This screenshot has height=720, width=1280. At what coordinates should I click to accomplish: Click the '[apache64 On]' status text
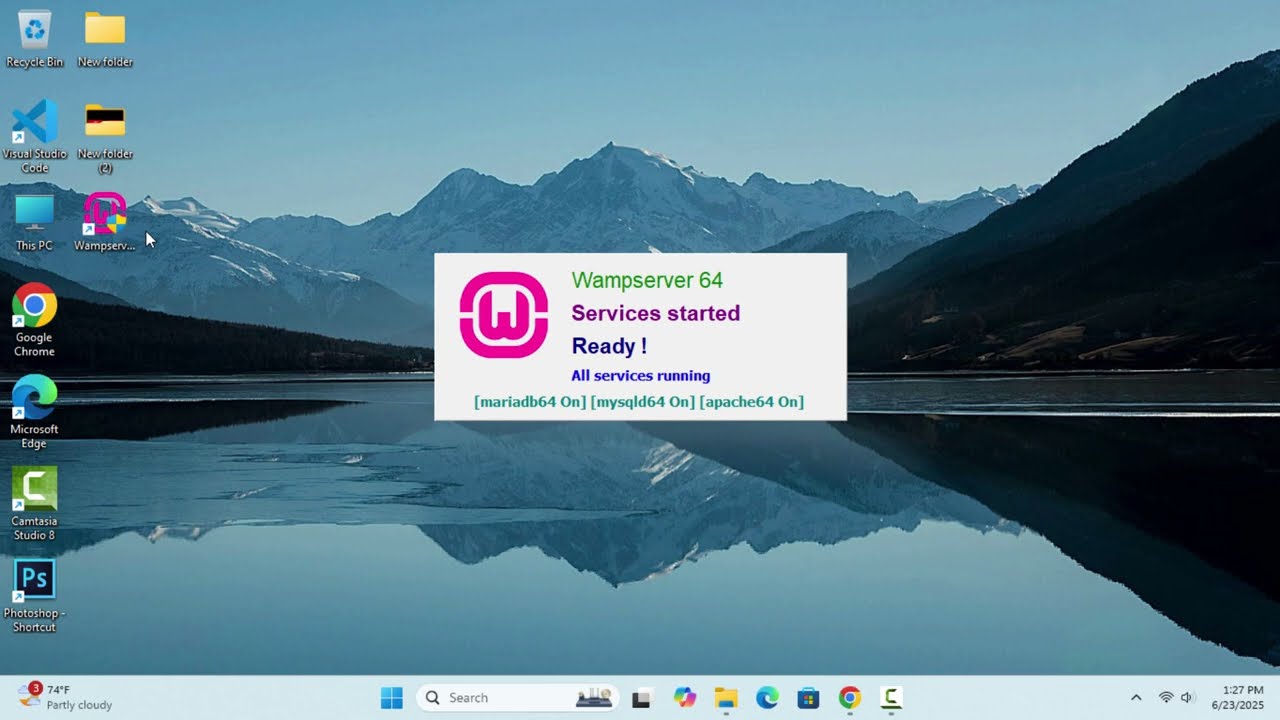(x=751, y=402)
